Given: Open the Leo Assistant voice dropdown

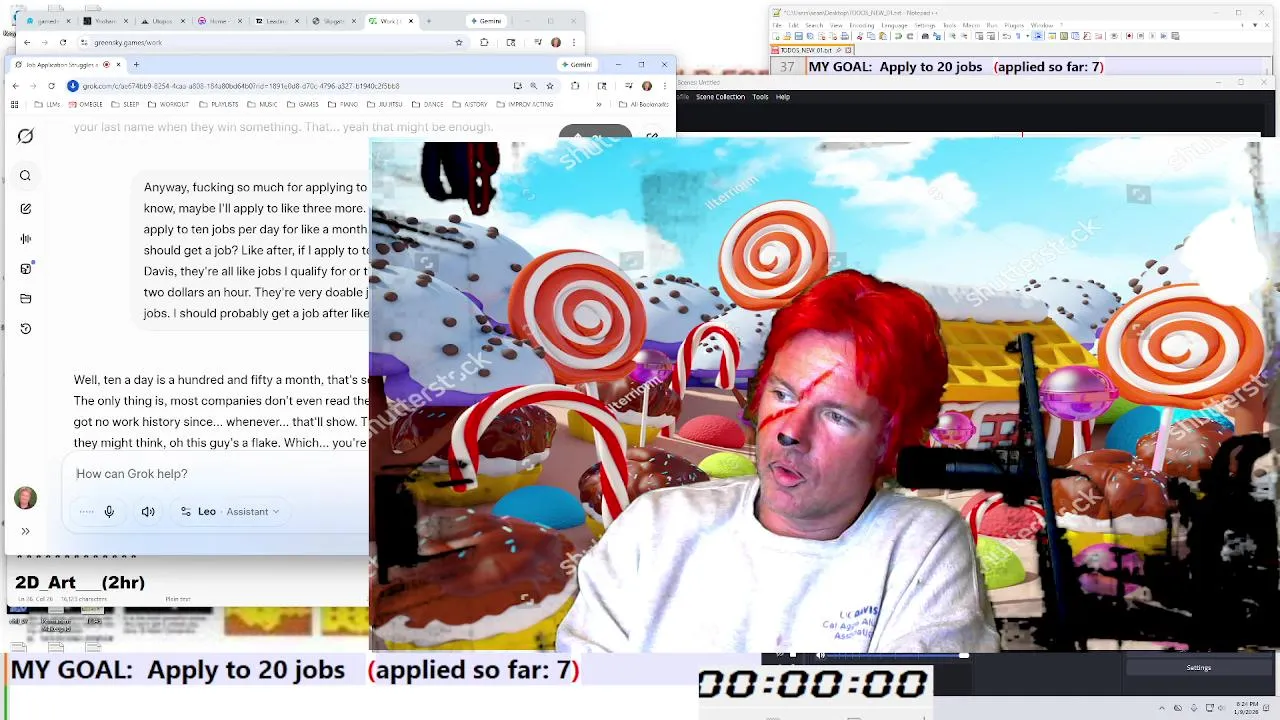Looking at the screenshot, I should (x=230, y=511).
